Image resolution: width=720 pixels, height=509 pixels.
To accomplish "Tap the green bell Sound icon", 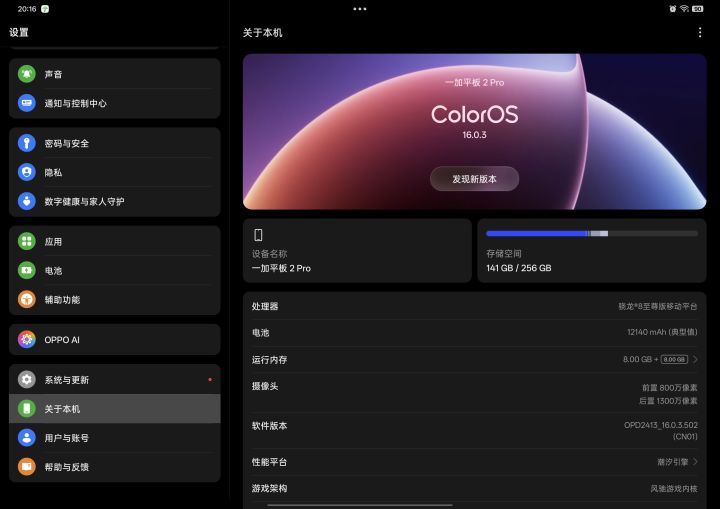I will pyautogui.click(x=27, y=74).
